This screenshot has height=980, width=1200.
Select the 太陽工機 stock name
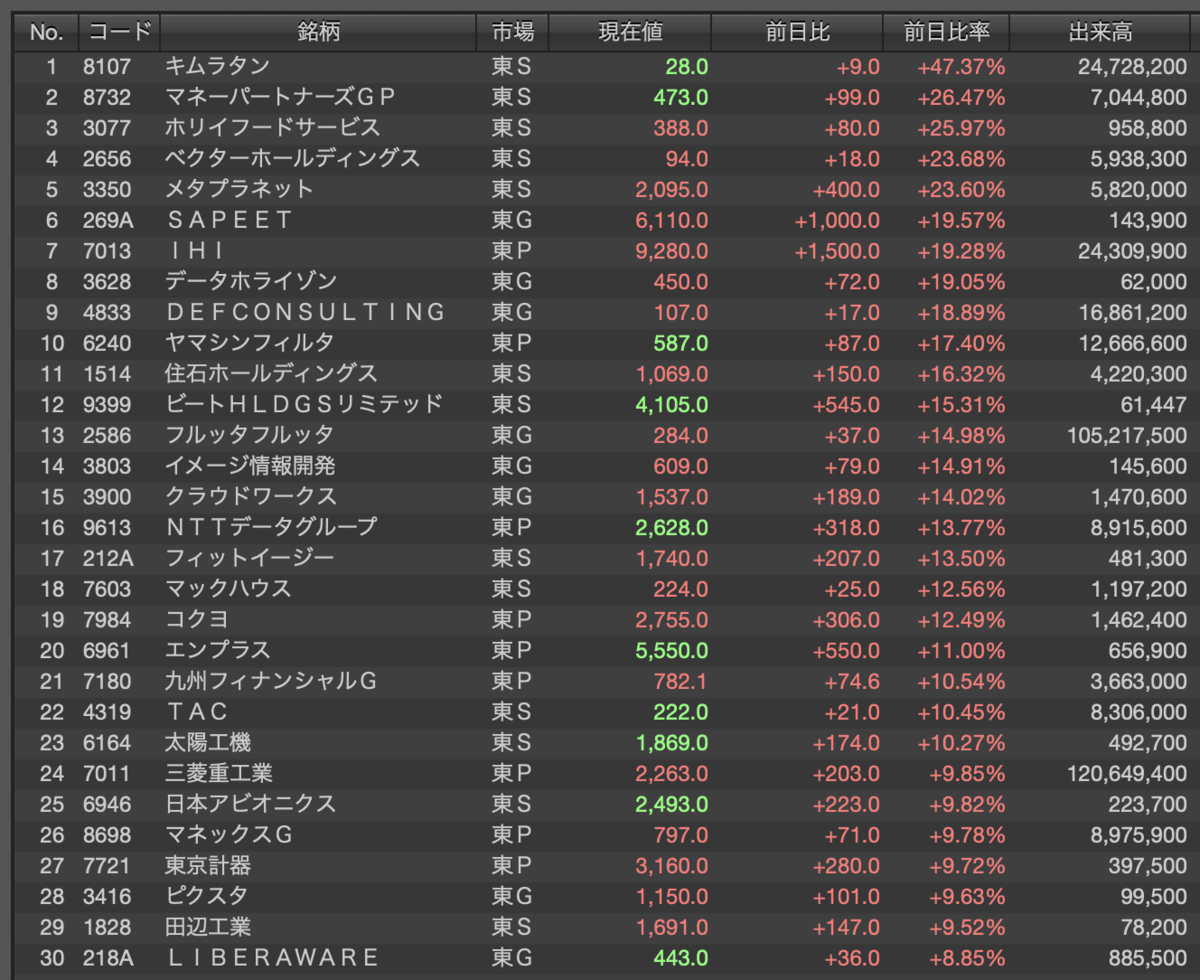click(208, 742)
